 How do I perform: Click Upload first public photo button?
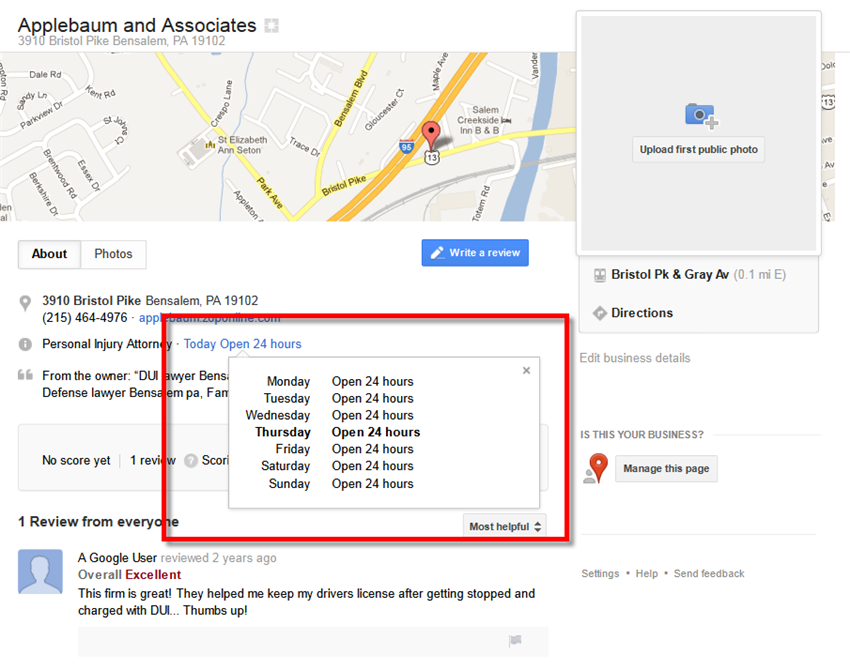coord(698,150)
